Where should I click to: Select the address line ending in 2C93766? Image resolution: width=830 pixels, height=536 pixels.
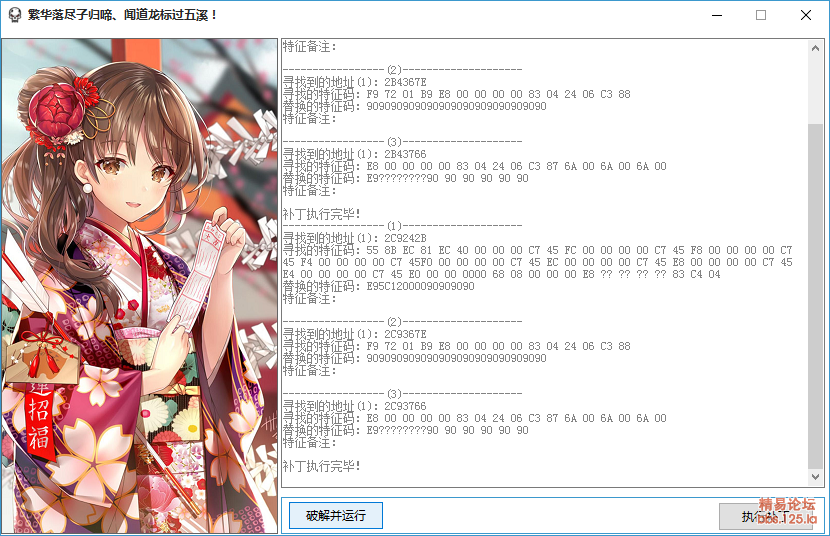[x=354, y=406]
